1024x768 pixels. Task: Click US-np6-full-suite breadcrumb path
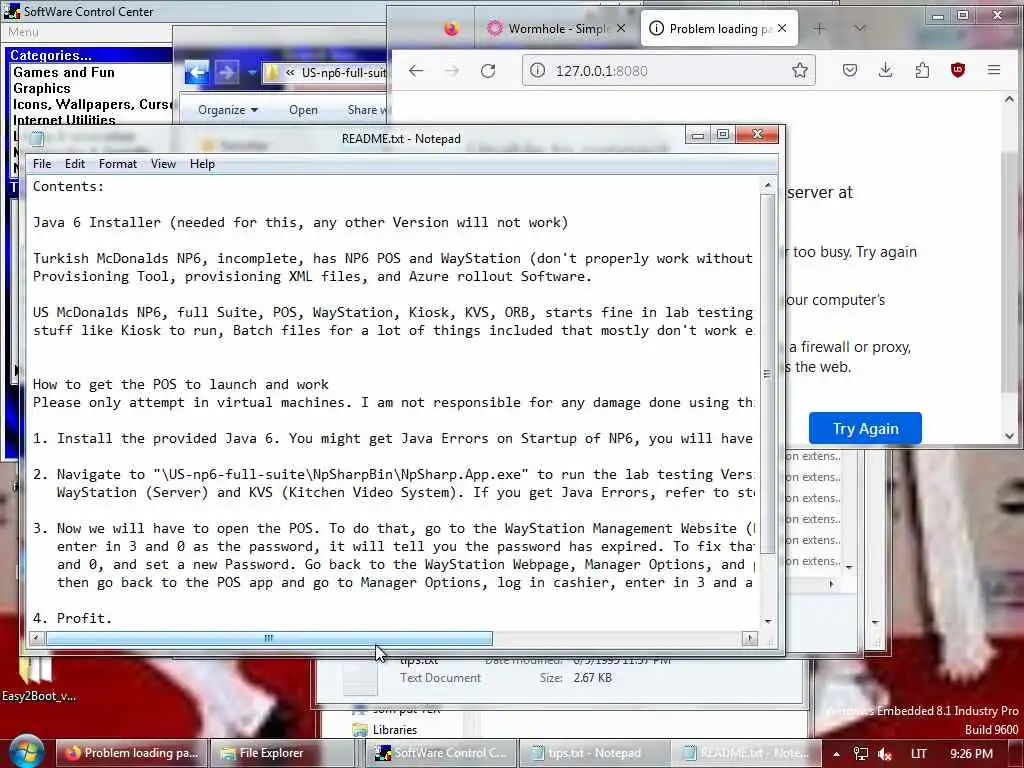344,72
